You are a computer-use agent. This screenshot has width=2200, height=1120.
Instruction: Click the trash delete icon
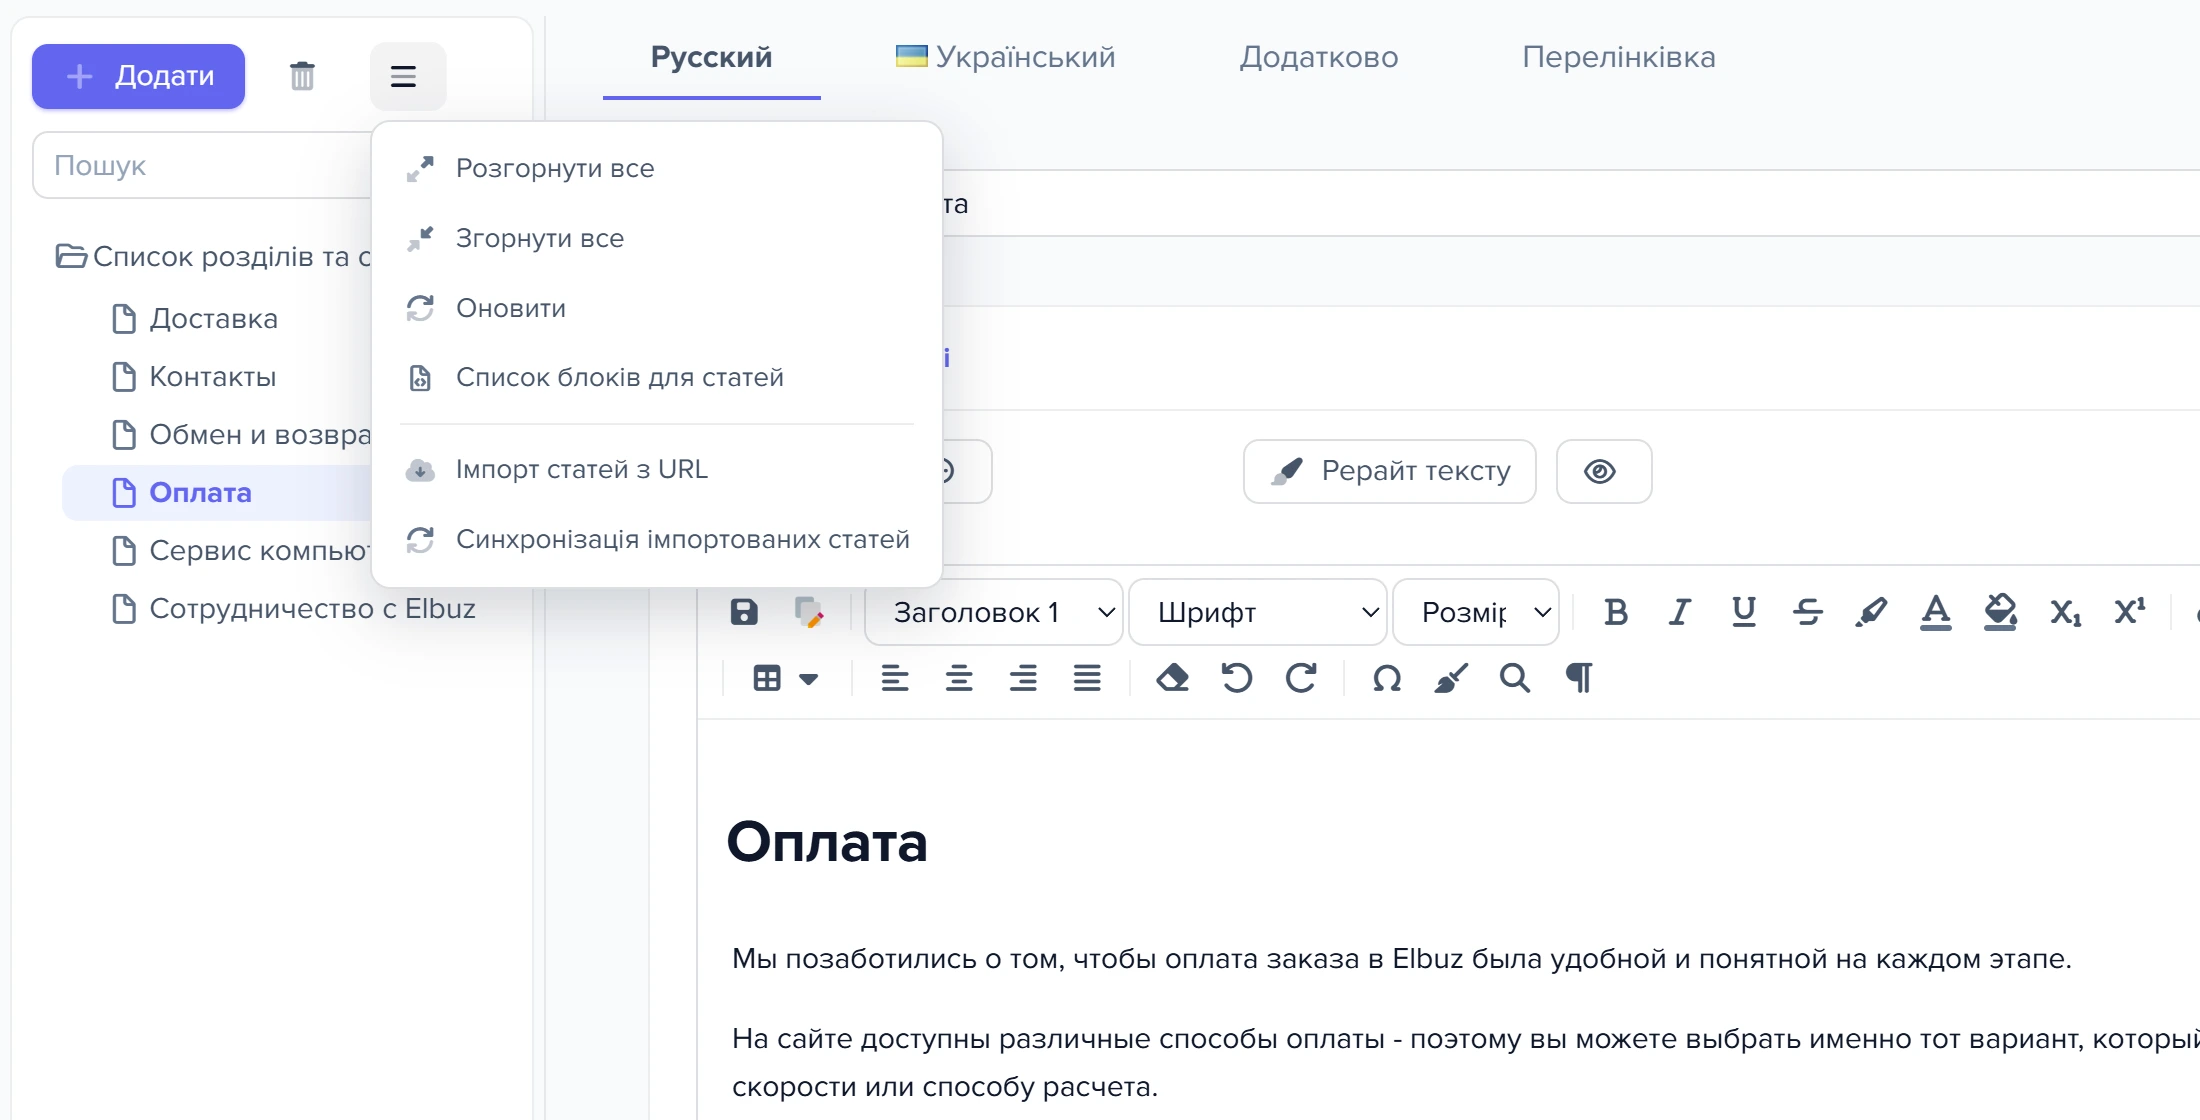coord(302,76)
